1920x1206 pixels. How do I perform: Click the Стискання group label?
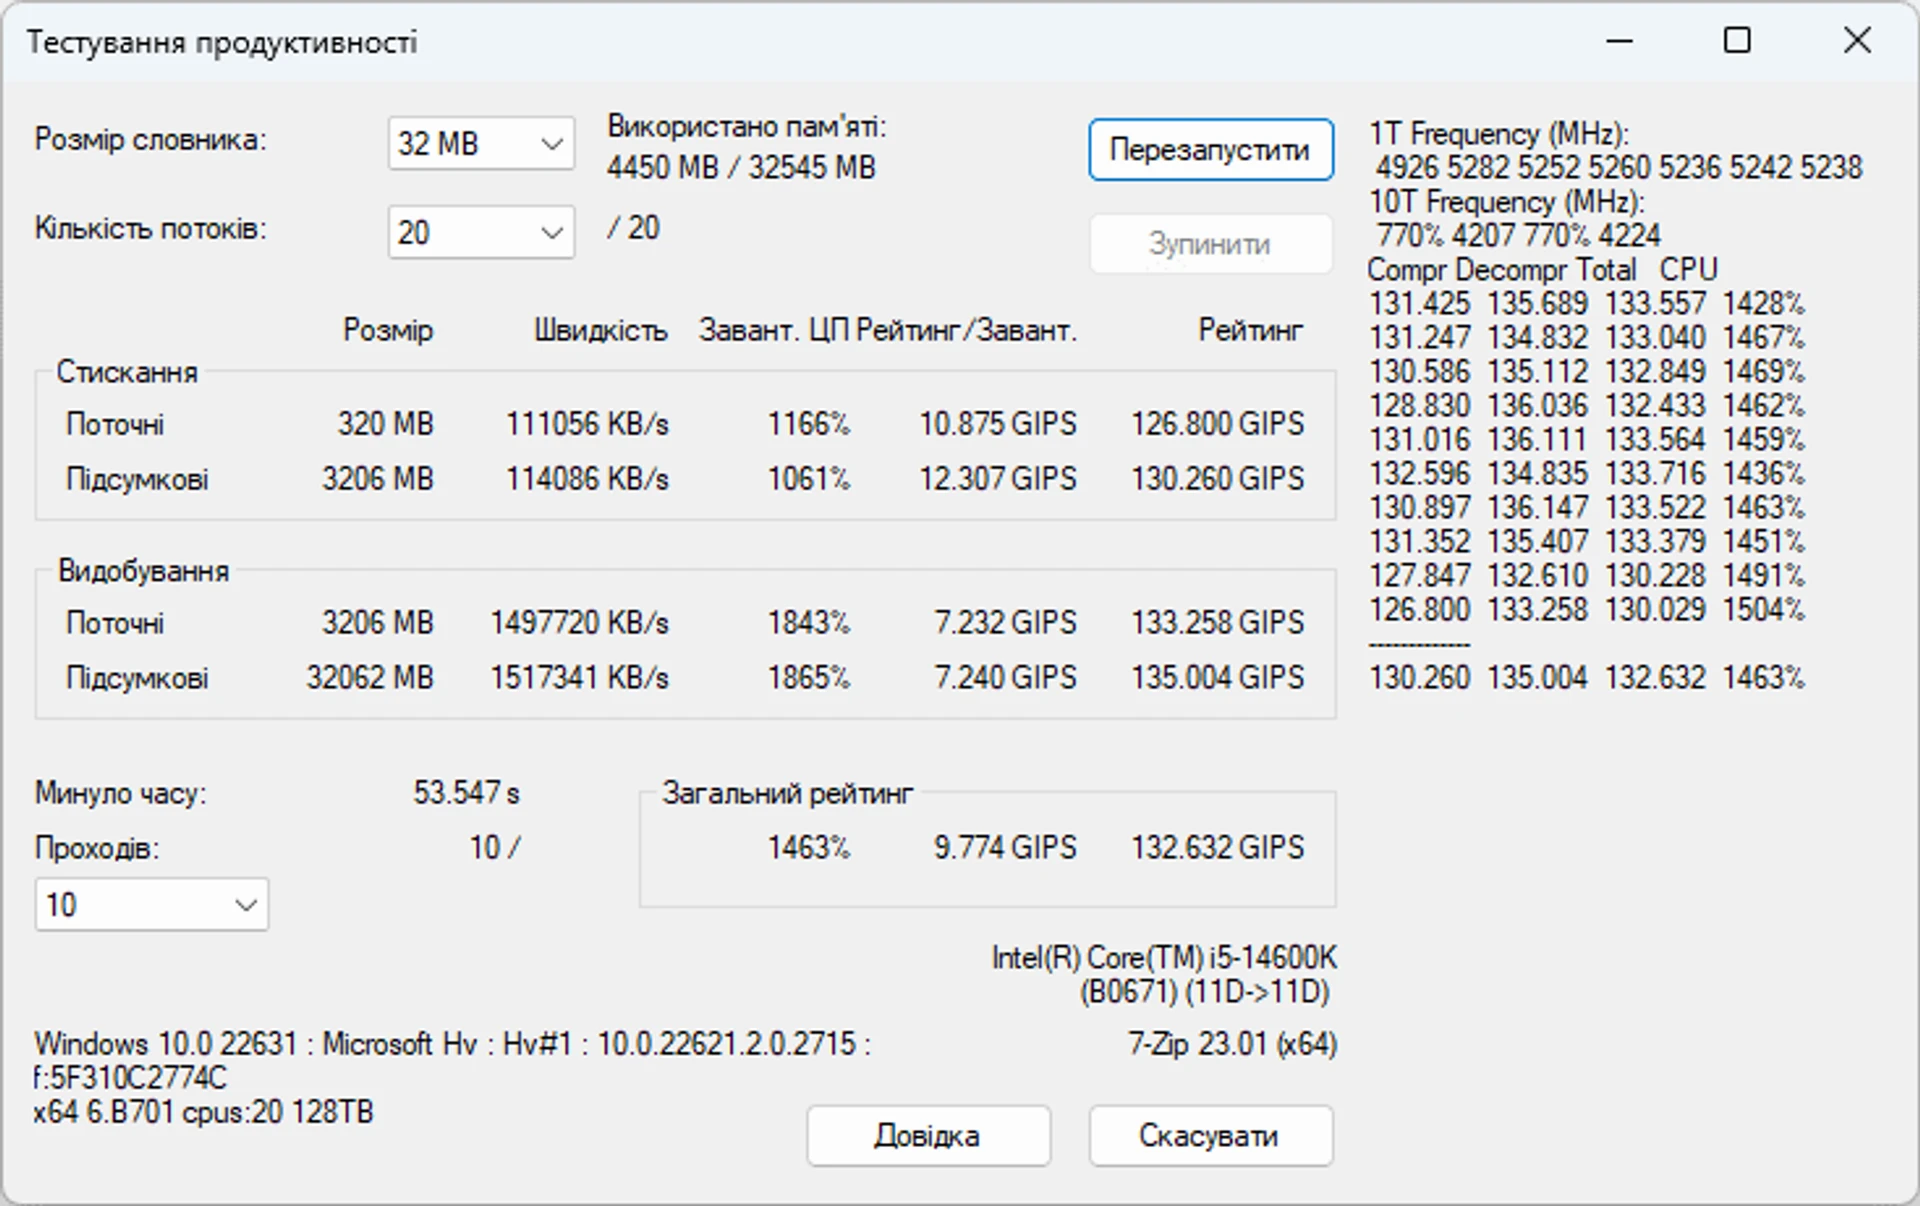(127, 373)
